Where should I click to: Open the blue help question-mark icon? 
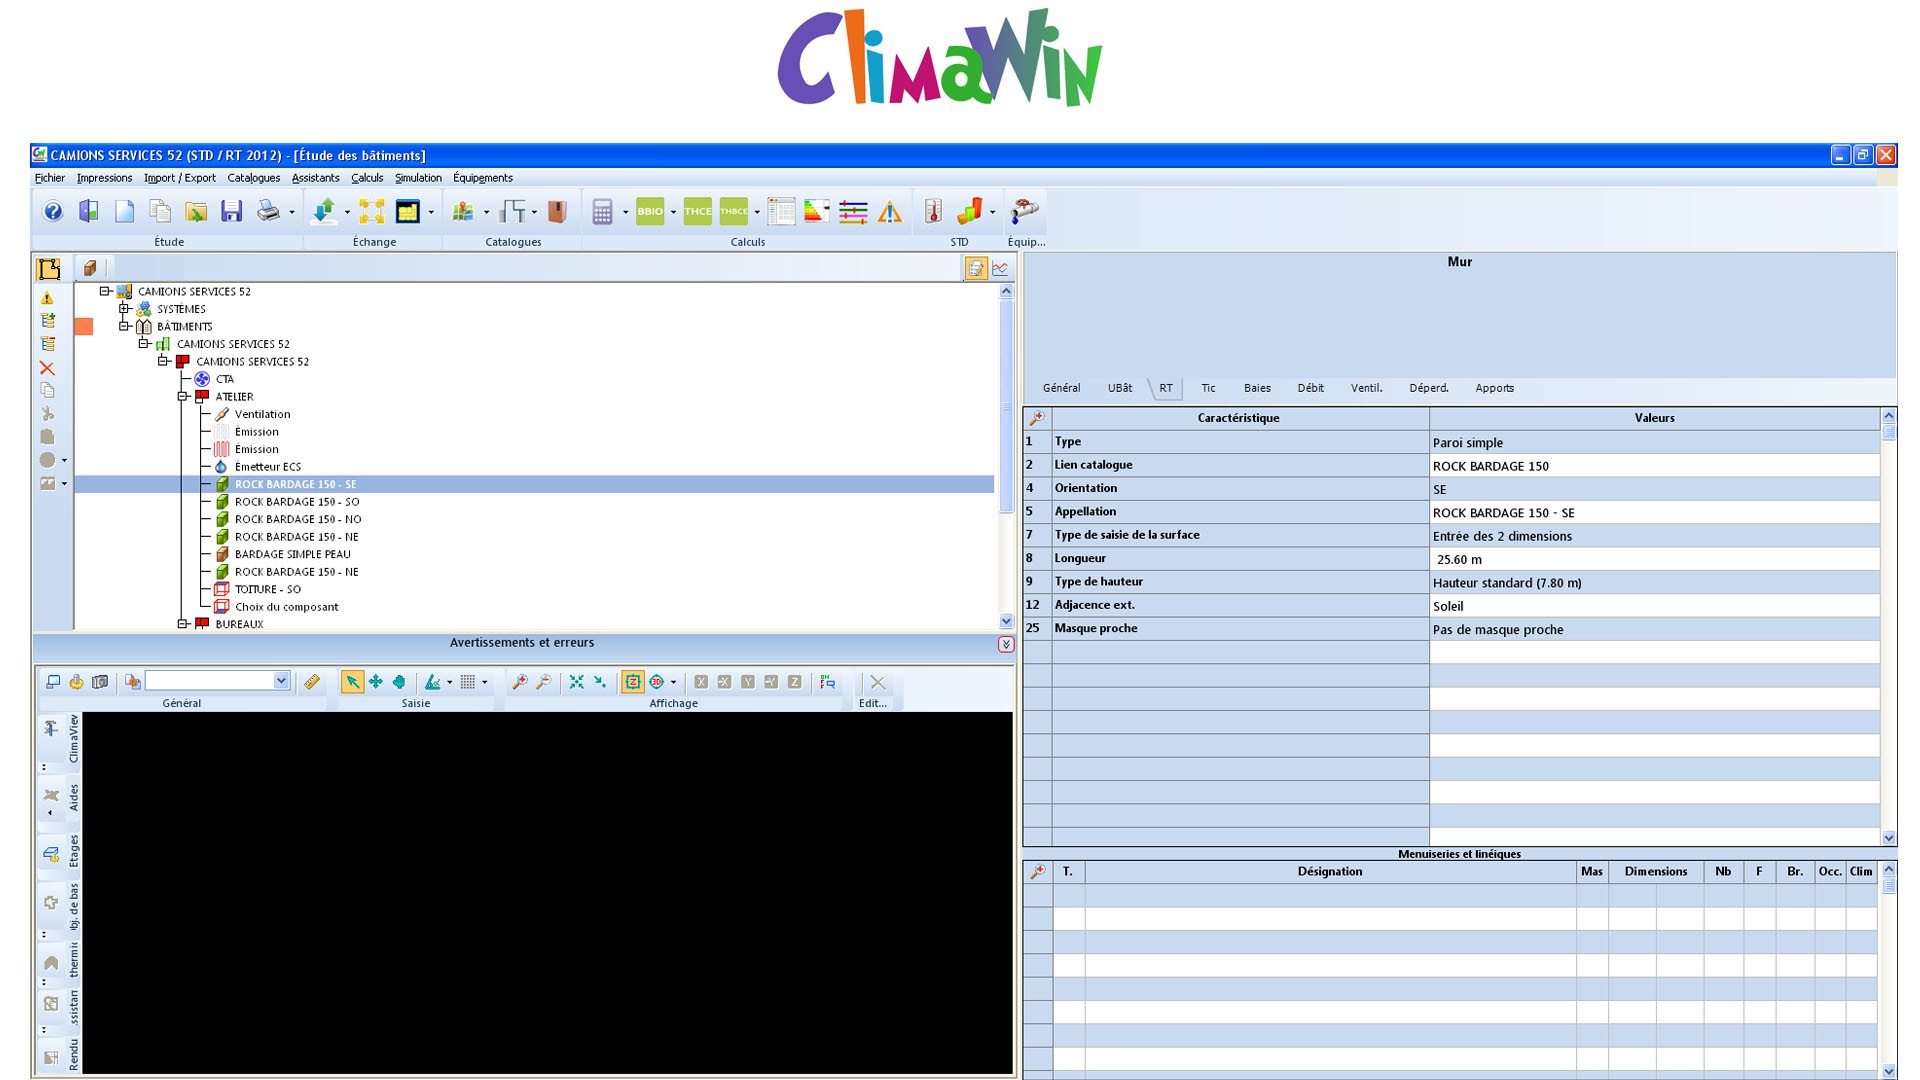[x=53, y=211]
